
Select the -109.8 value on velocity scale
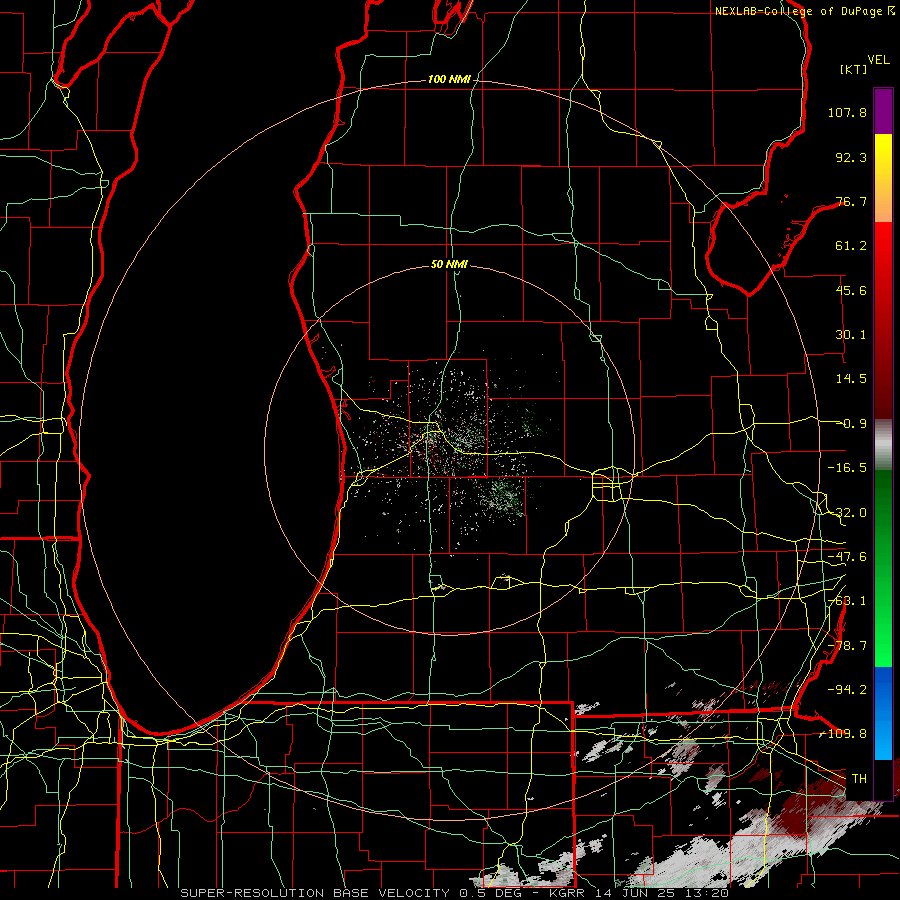coord(844,734)
